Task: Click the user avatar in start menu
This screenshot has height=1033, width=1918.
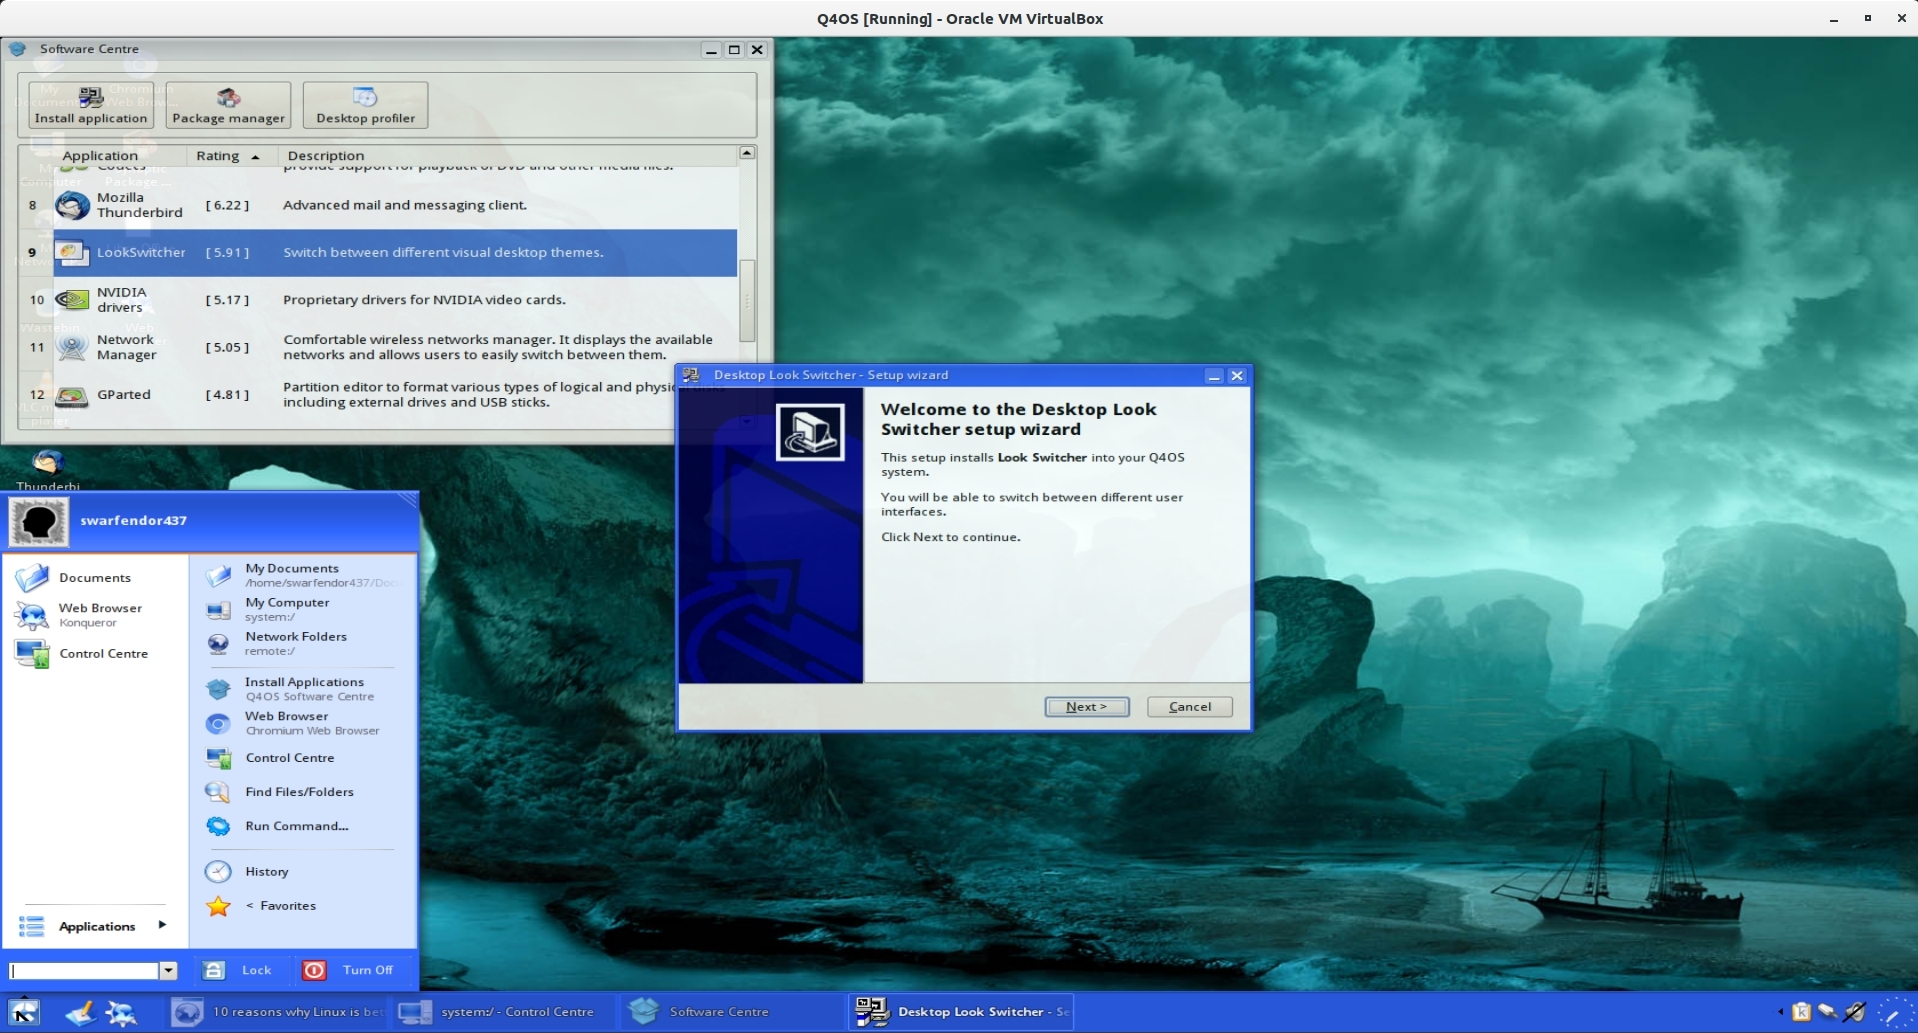Action: [x=39, y=521]
